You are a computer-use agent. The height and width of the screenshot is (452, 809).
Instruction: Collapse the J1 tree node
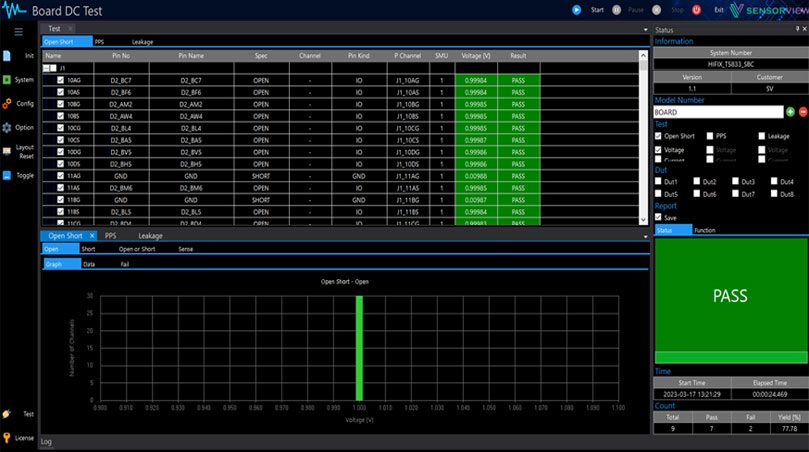click(46, 68)
